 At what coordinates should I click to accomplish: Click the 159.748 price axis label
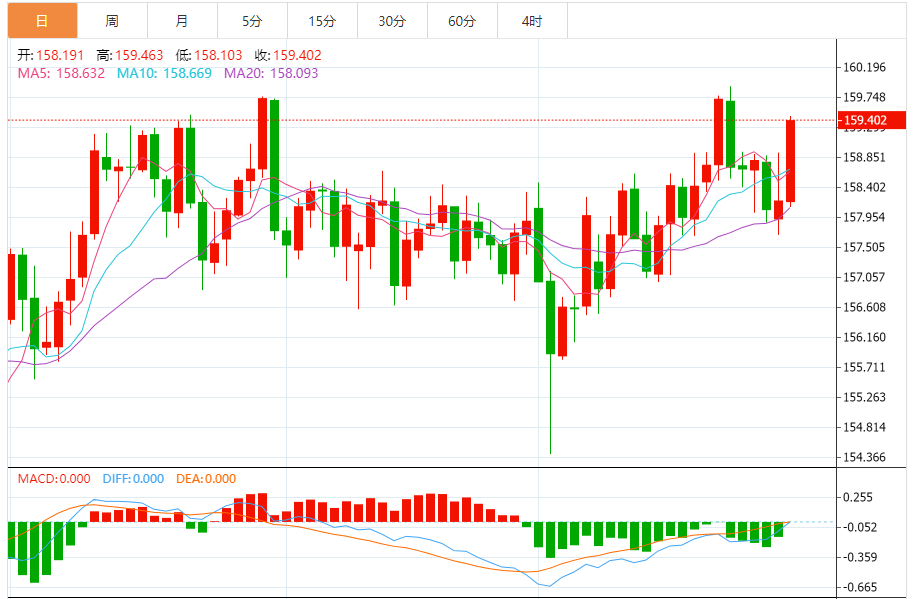pos(864,97)
